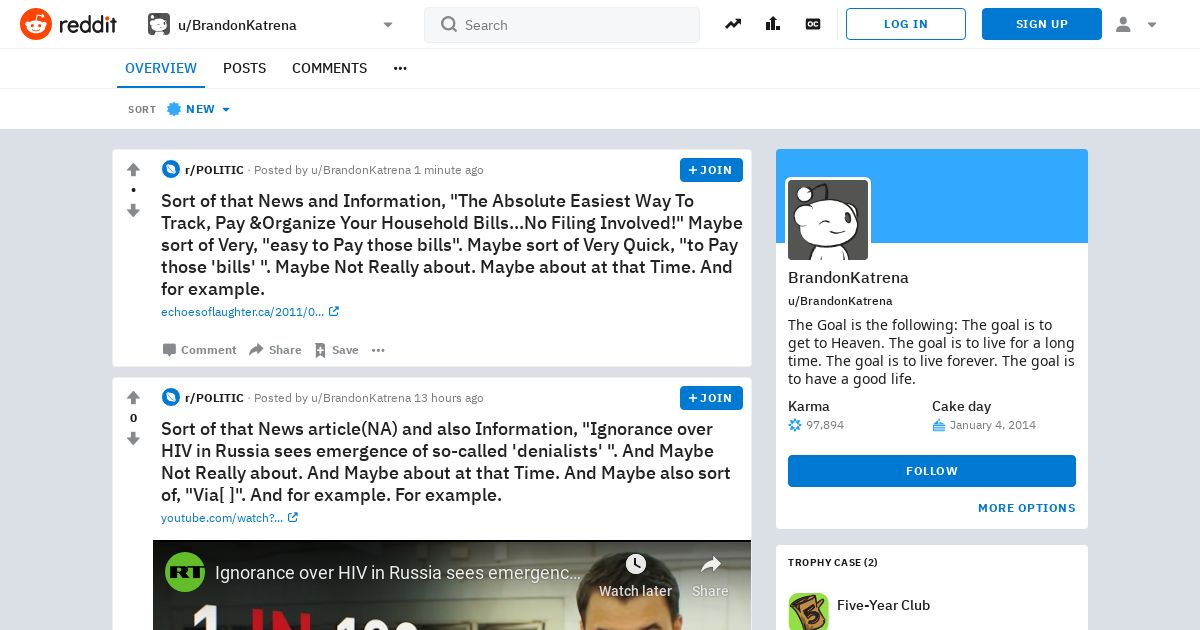Screen dimensions: 1200x630
Task: Switch to the COMMENTS tab
Action: 329,68
